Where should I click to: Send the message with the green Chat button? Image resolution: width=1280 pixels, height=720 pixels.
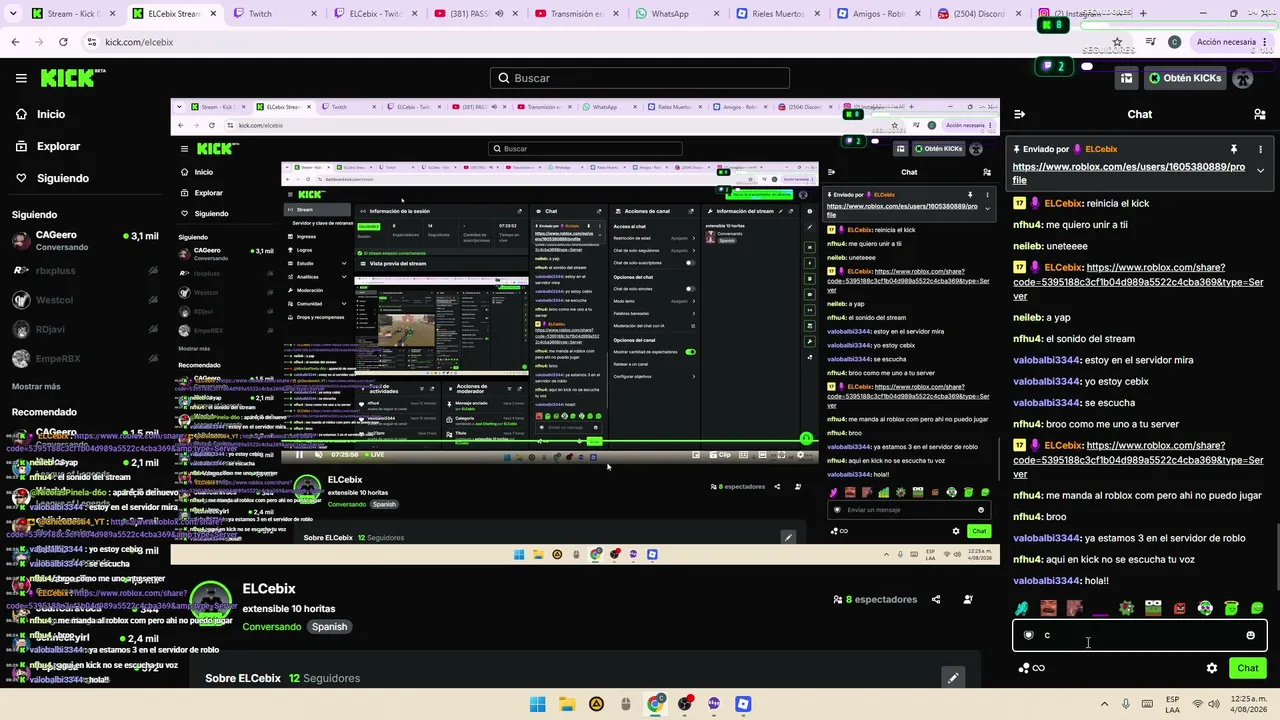point(1248,668)
